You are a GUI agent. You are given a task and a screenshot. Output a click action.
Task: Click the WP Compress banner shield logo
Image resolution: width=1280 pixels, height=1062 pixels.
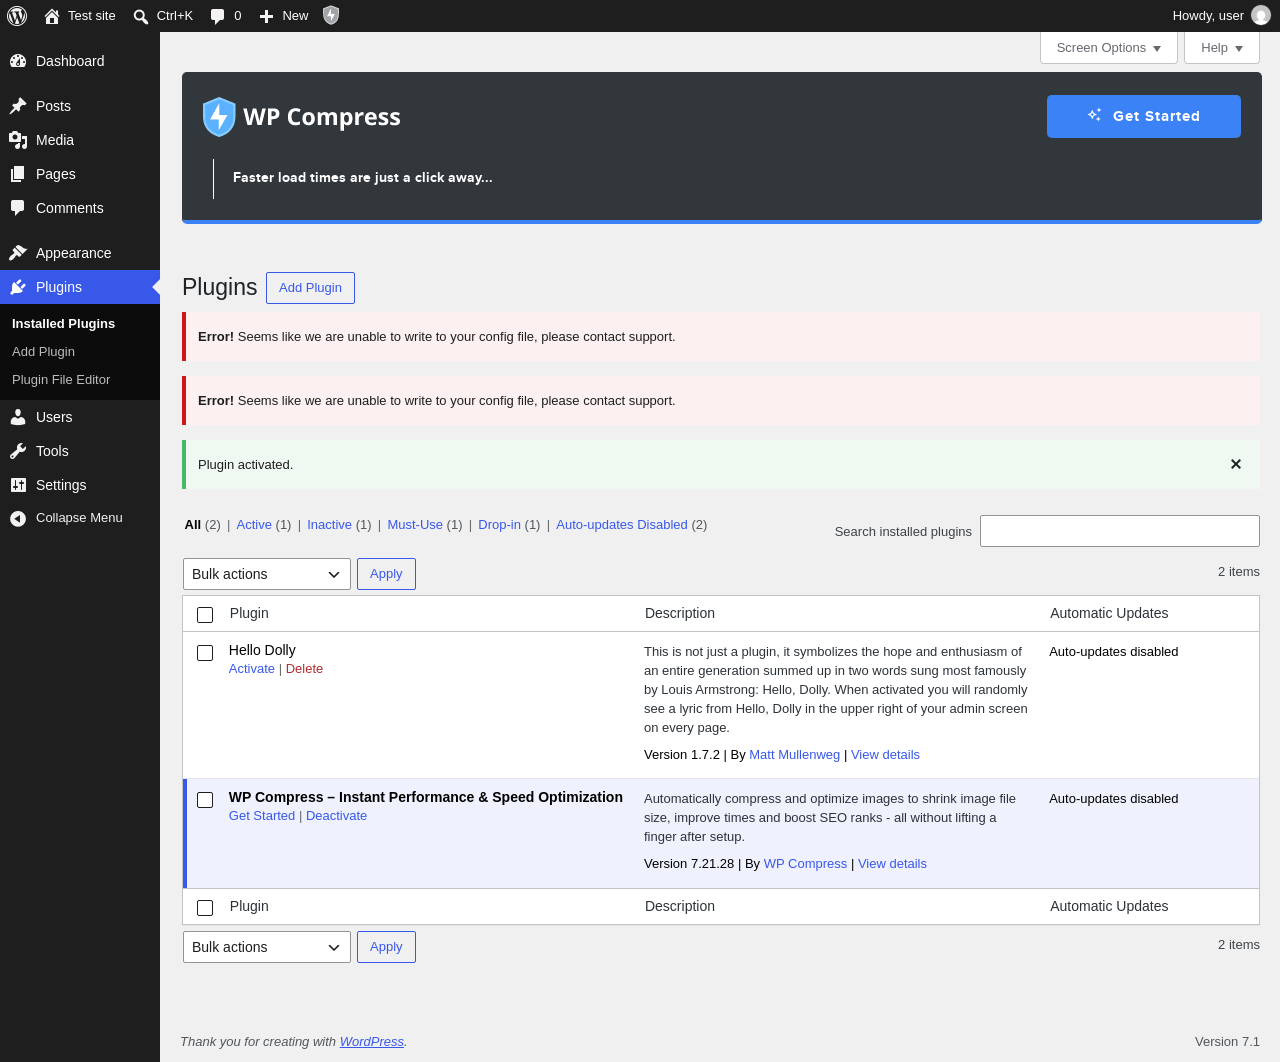219,117
